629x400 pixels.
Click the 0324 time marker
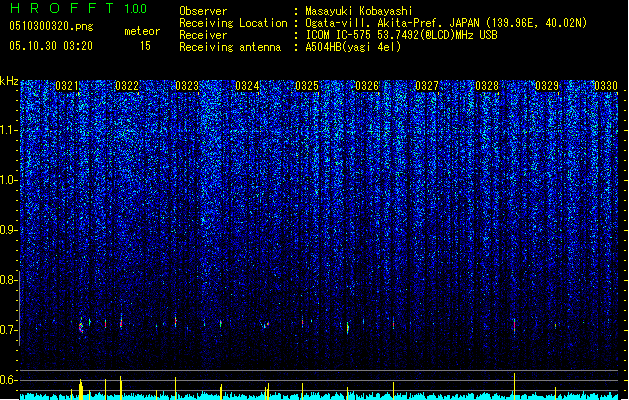click(x=247, y=86)
